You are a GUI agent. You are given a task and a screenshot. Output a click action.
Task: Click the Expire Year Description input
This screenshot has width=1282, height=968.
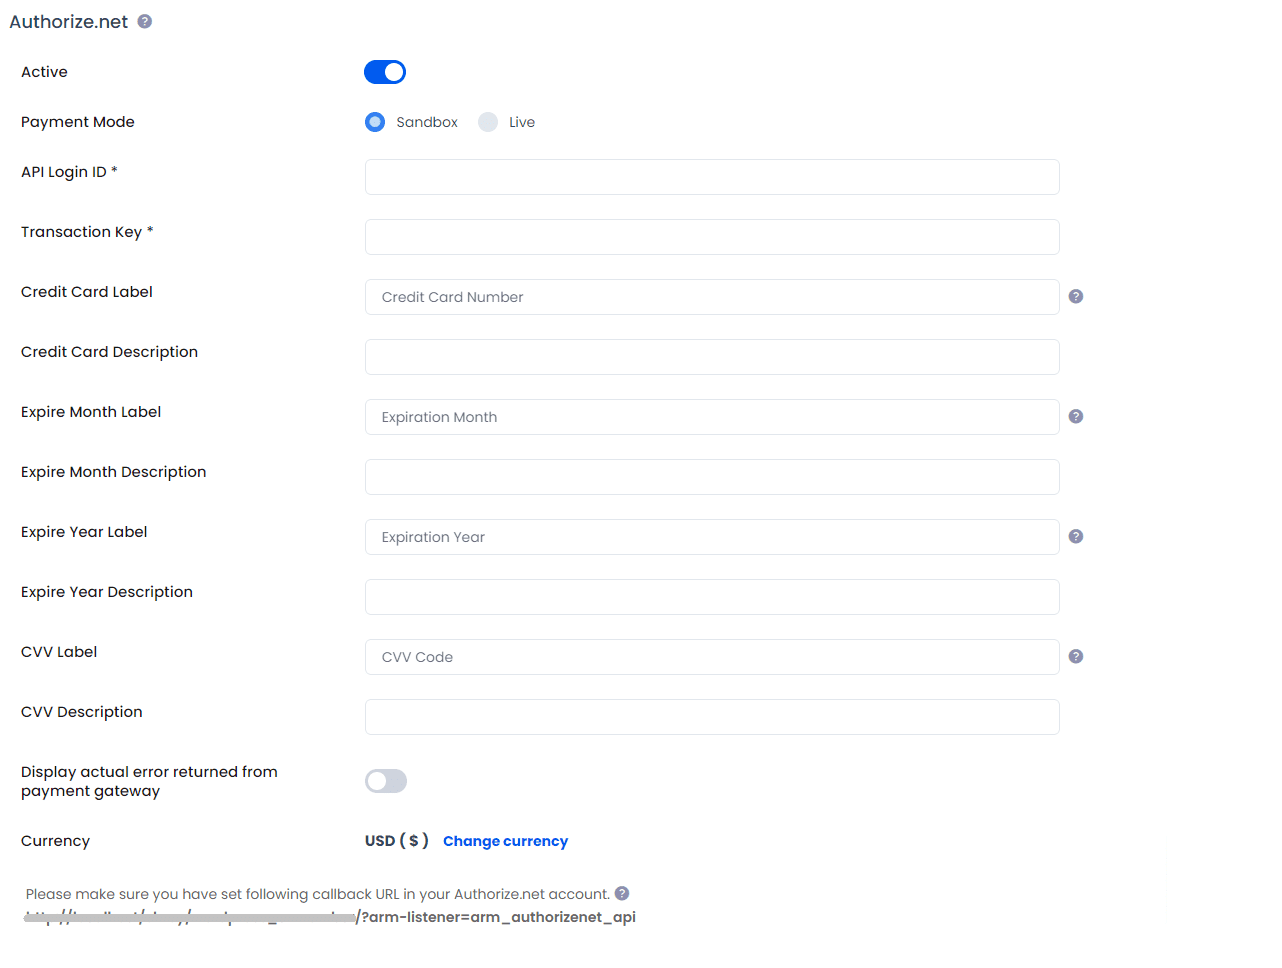click(712, 597)
